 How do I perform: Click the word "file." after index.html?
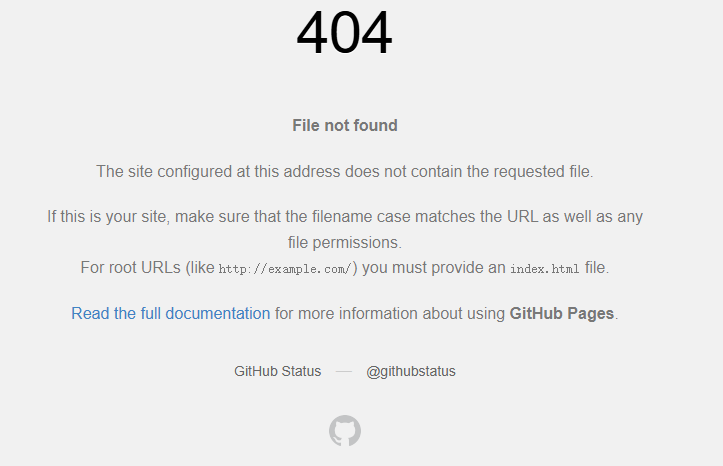pos(596,268)
